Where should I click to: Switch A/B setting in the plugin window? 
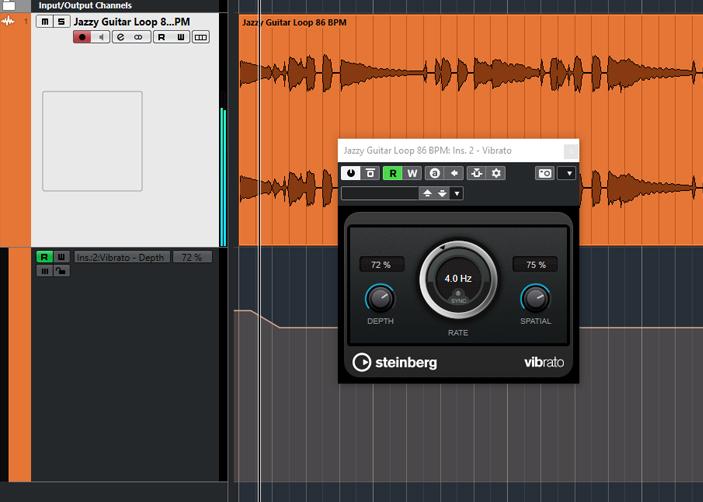click(434, 173)
